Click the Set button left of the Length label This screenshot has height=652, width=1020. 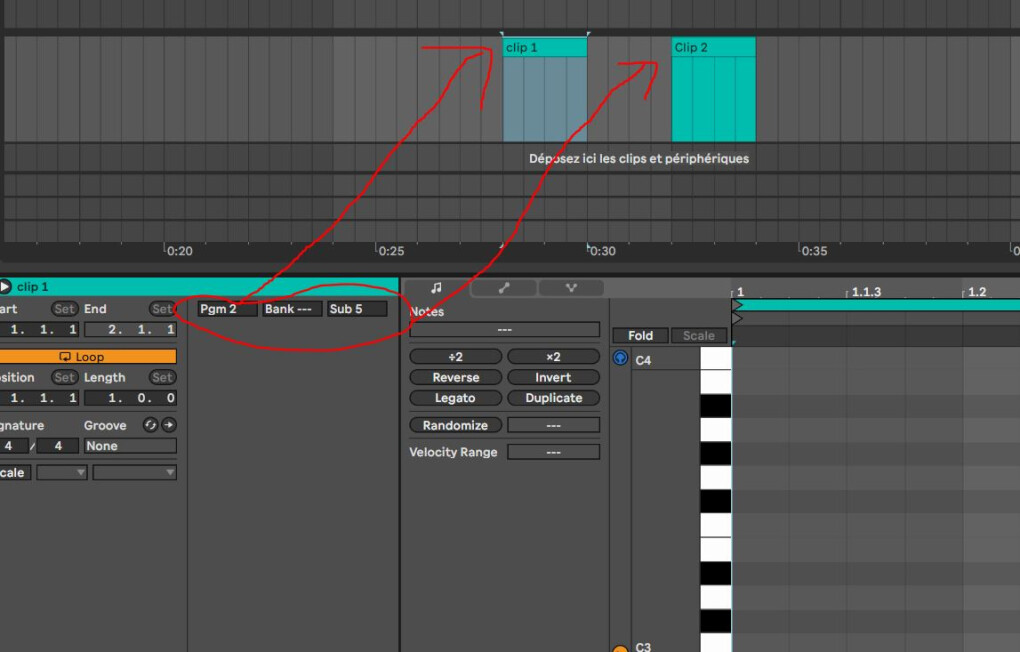pyautogui.click(x=64, y=377)
